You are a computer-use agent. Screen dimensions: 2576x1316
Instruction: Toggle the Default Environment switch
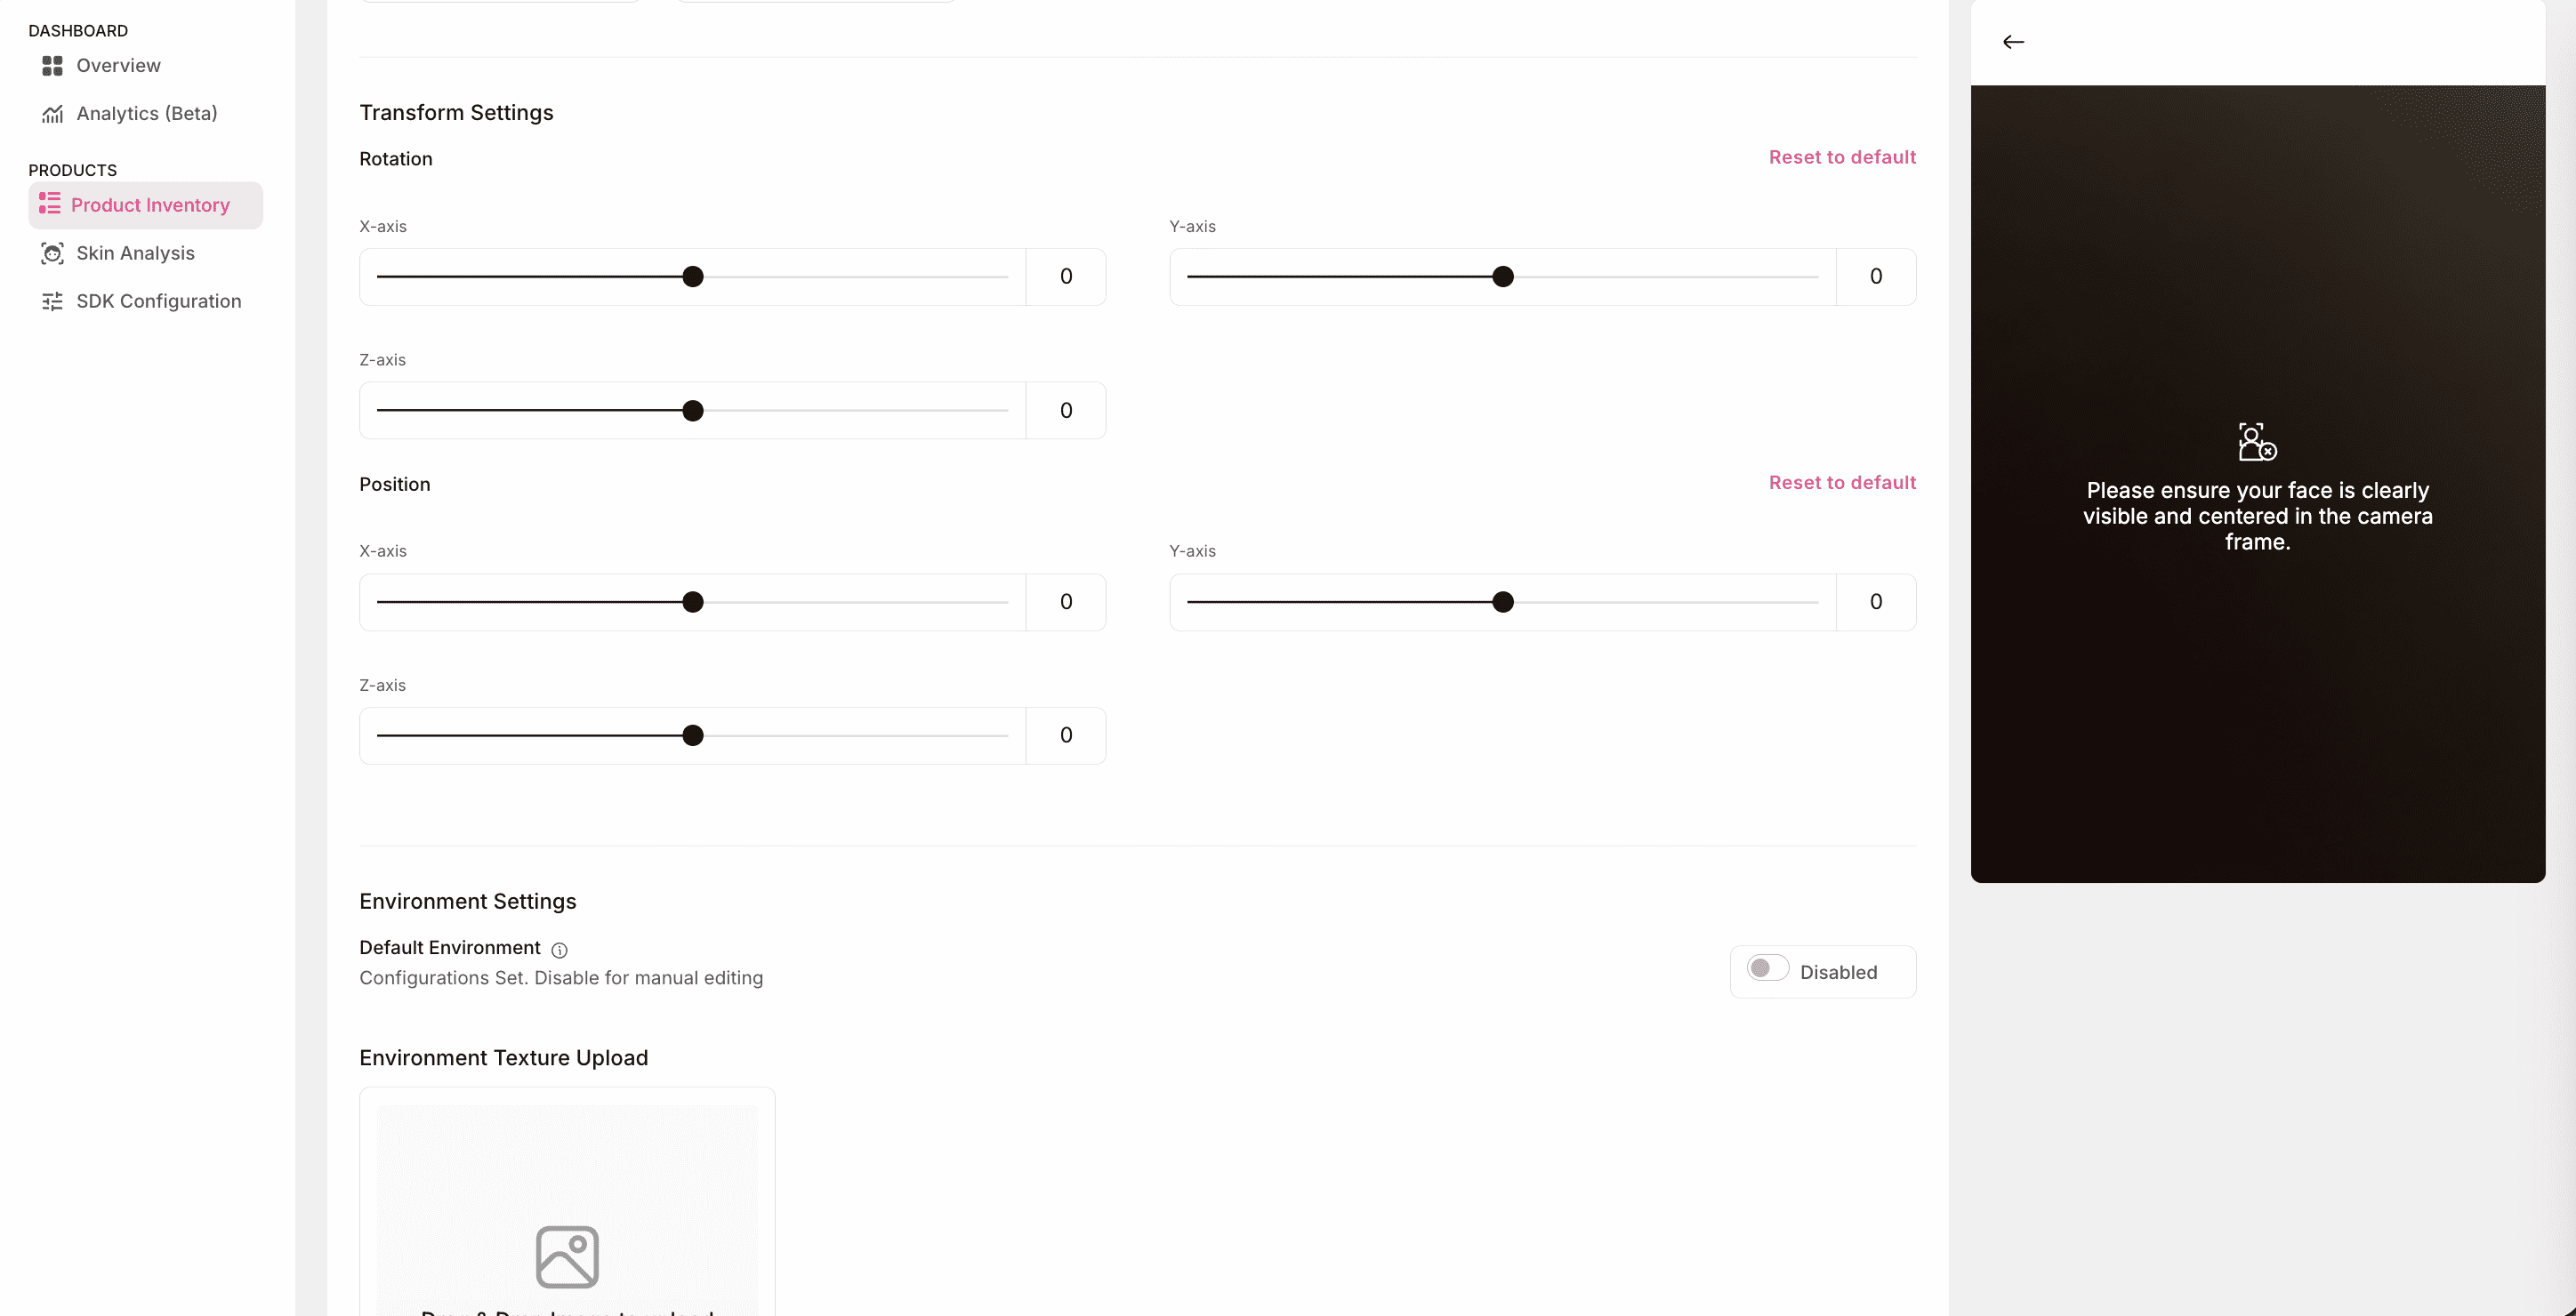point(1767,969)
